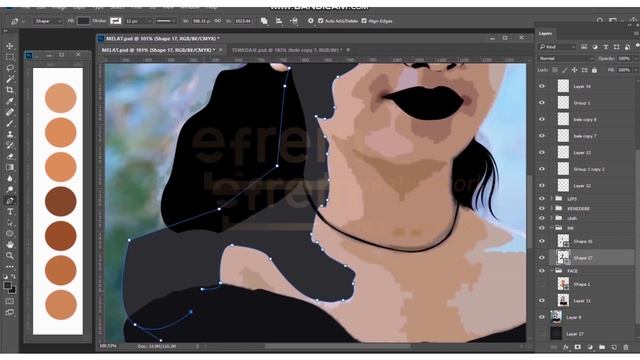The image size is (640, 360).
Task: Open the stroke line style dropdown
Action: (165, 21)
